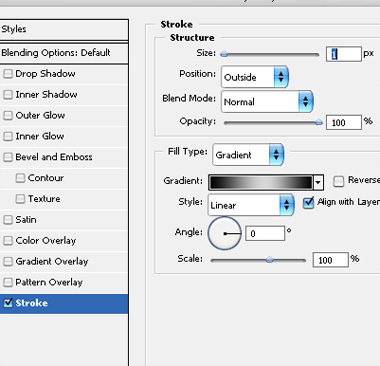Enable Bevel and Emboss checkbox

[8, 157]
